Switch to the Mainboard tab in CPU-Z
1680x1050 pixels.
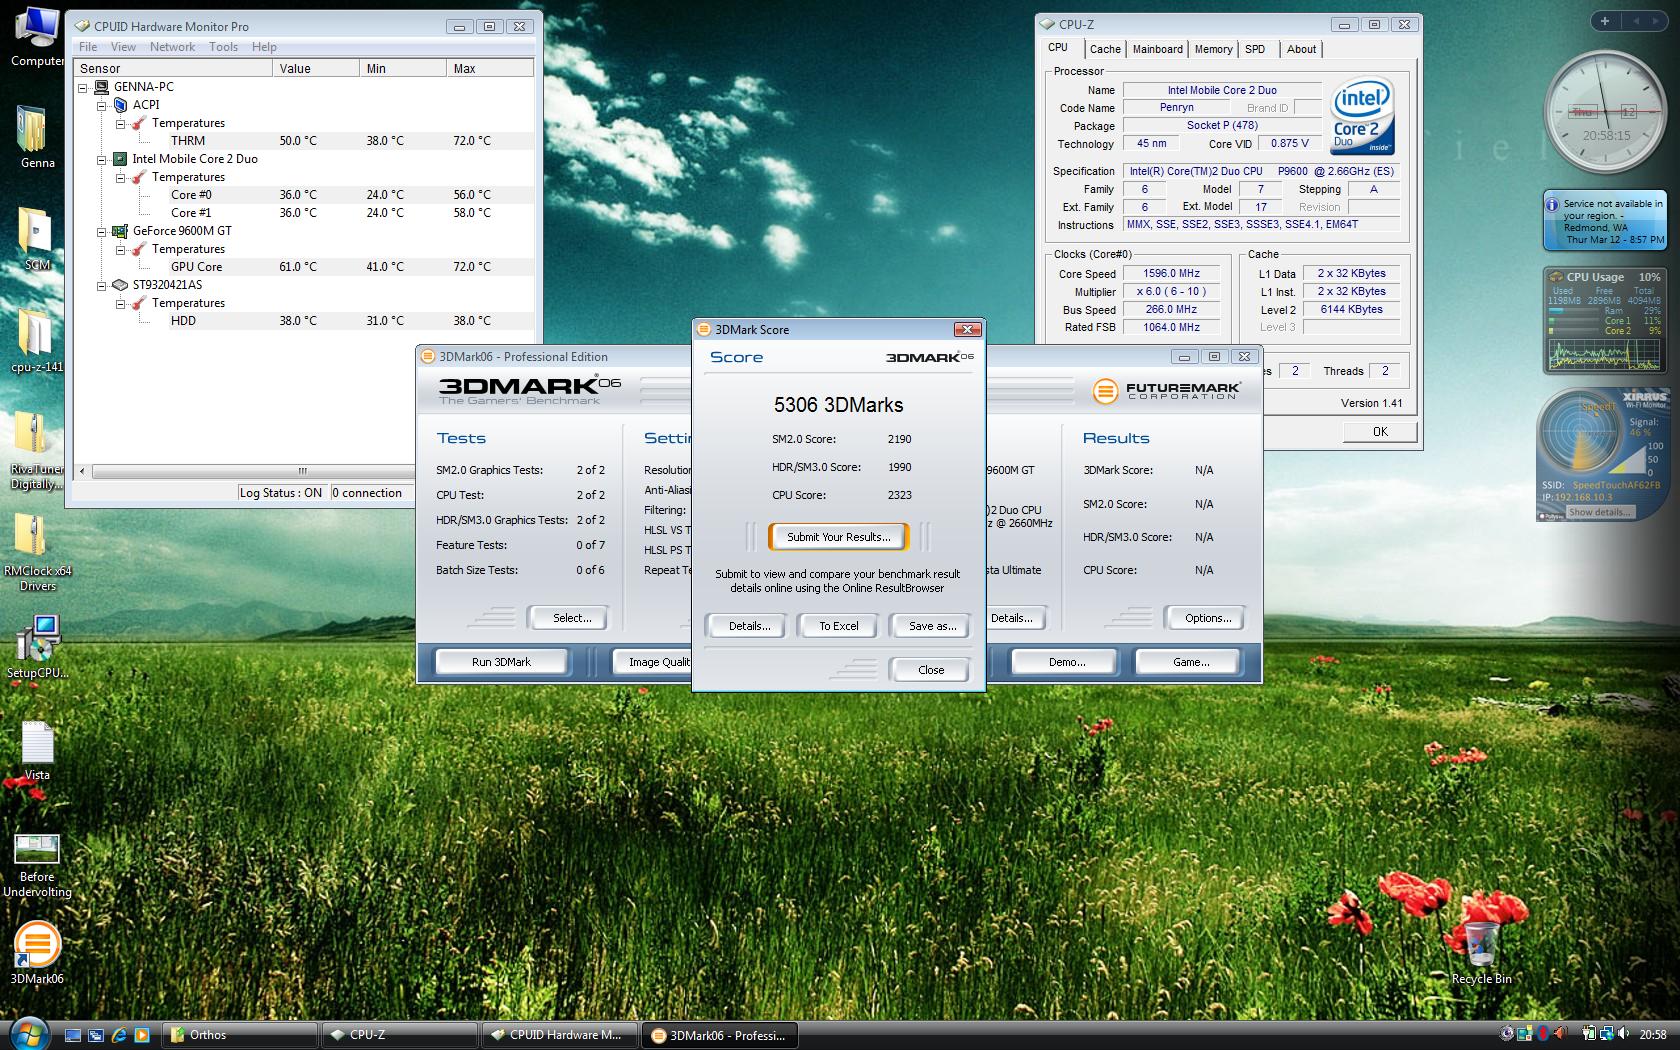click(1157, 49)
